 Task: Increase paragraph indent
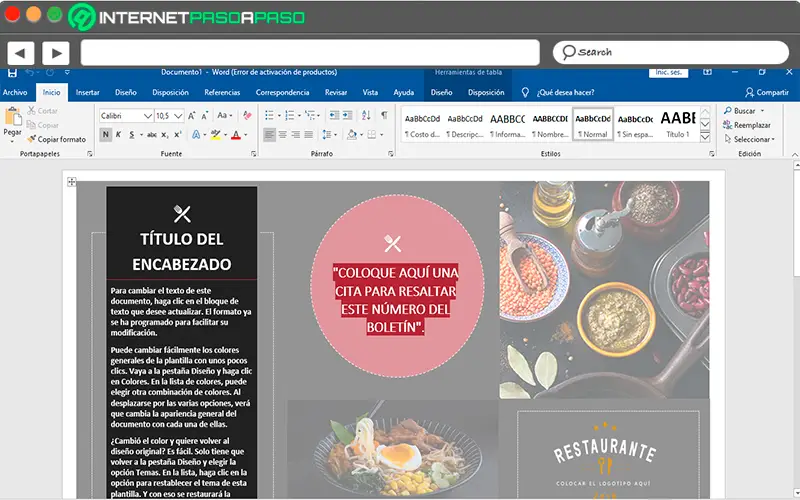(347, 116)
